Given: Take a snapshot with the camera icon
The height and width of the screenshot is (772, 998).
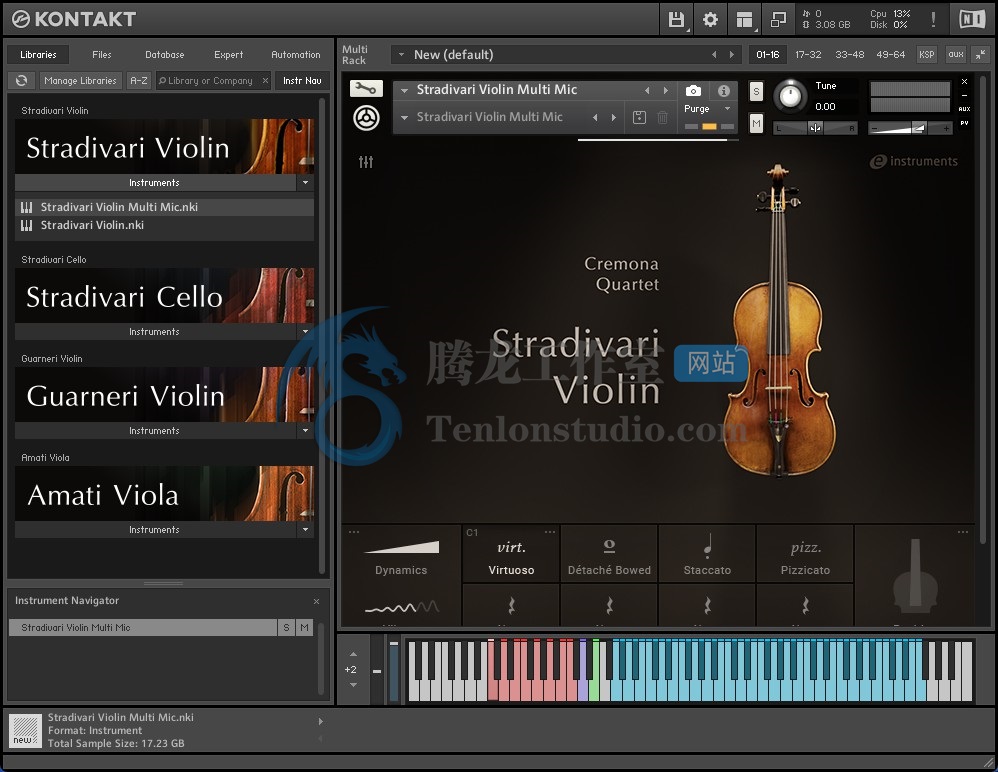Looking at the screenshot, I should click(693, 91).
